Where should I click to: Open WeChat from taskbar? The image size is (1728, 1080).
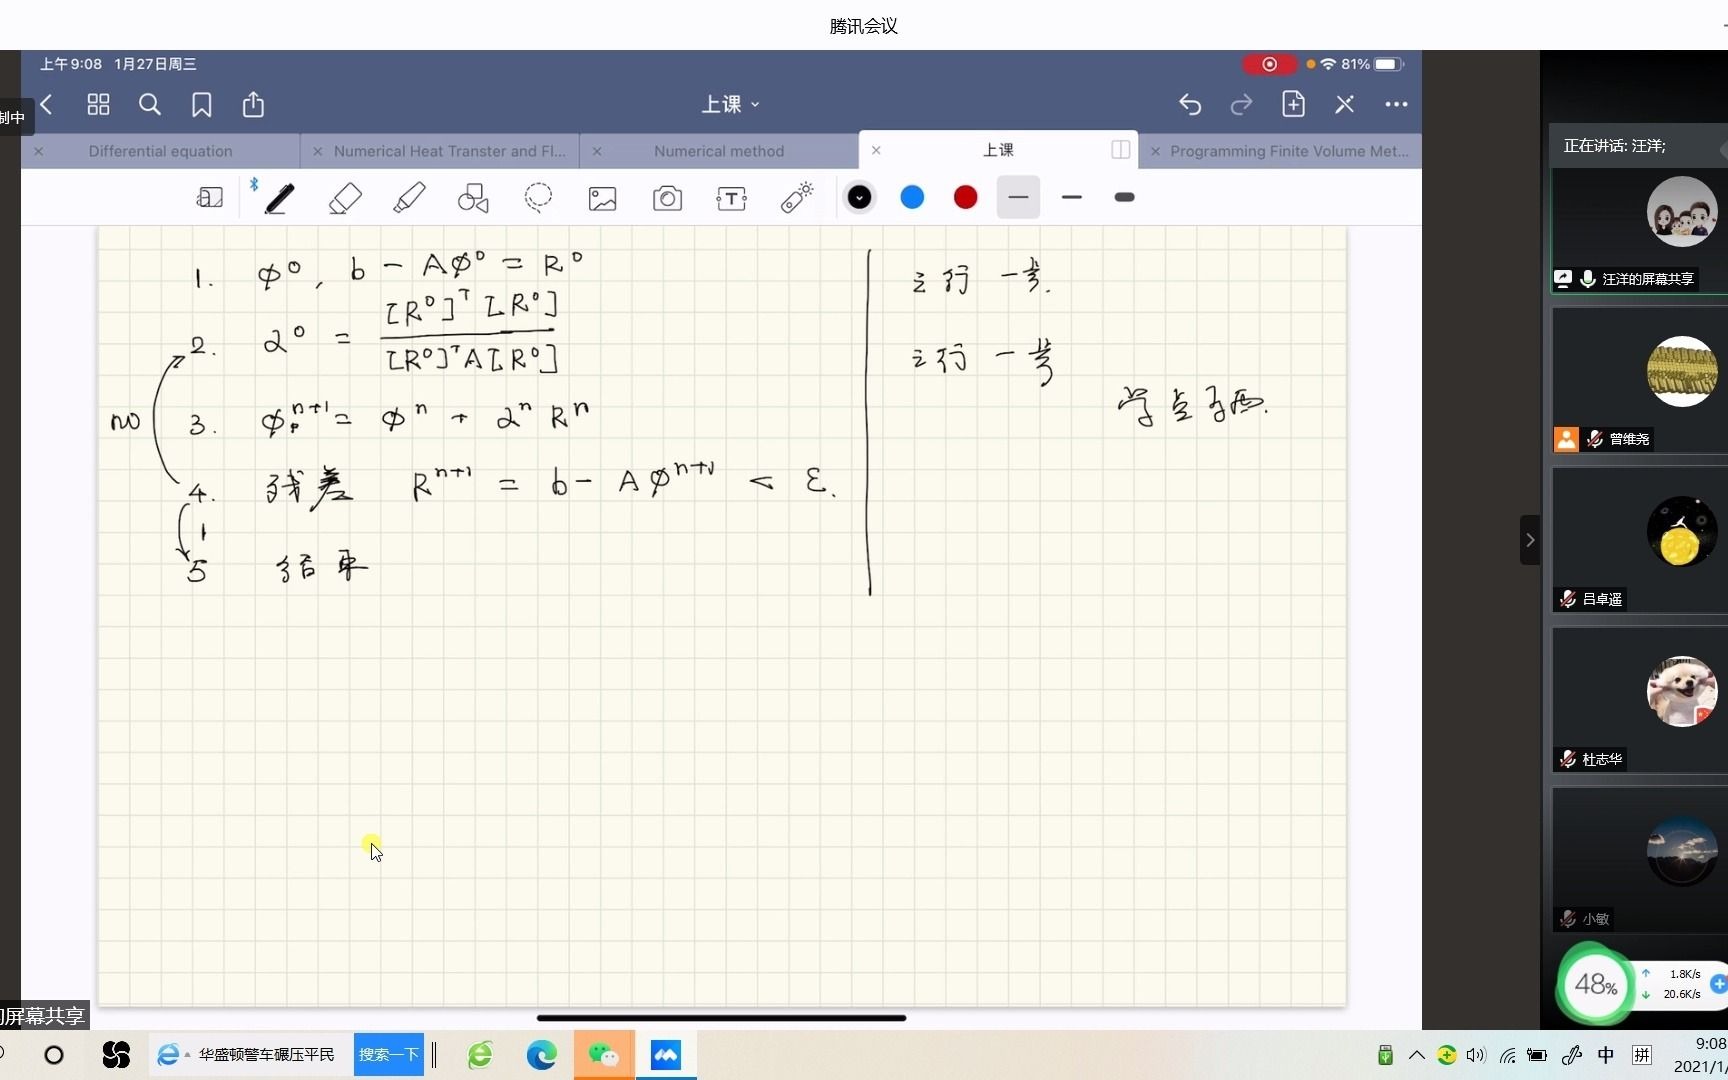tap(603, 1055)
